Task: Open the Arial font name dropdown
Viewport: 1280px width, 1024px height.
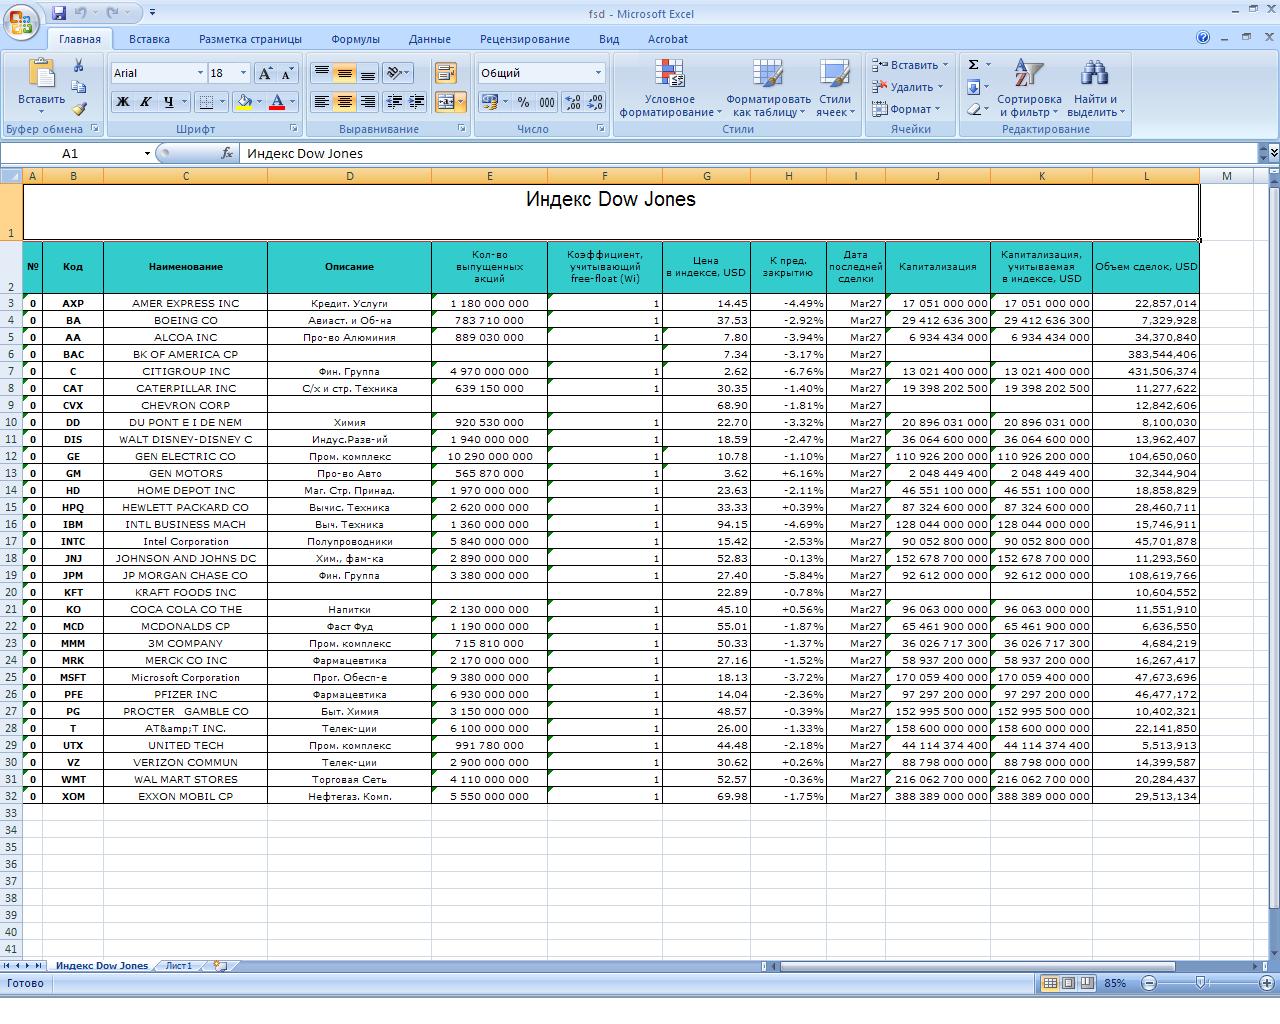Action: click(x=199, y=73)
